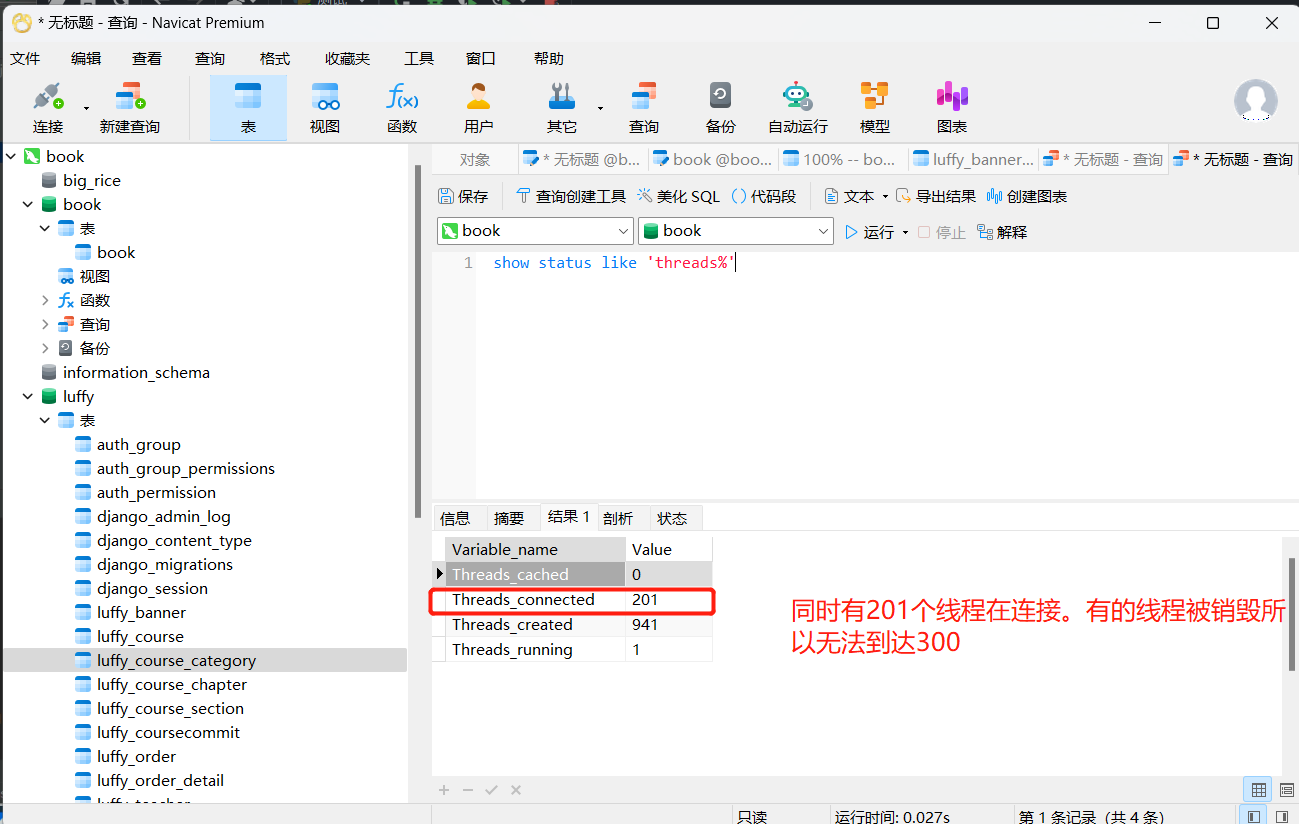Click the 创建图表 create chart icon
1299x824 pixels.
[x=1027, y=196]
